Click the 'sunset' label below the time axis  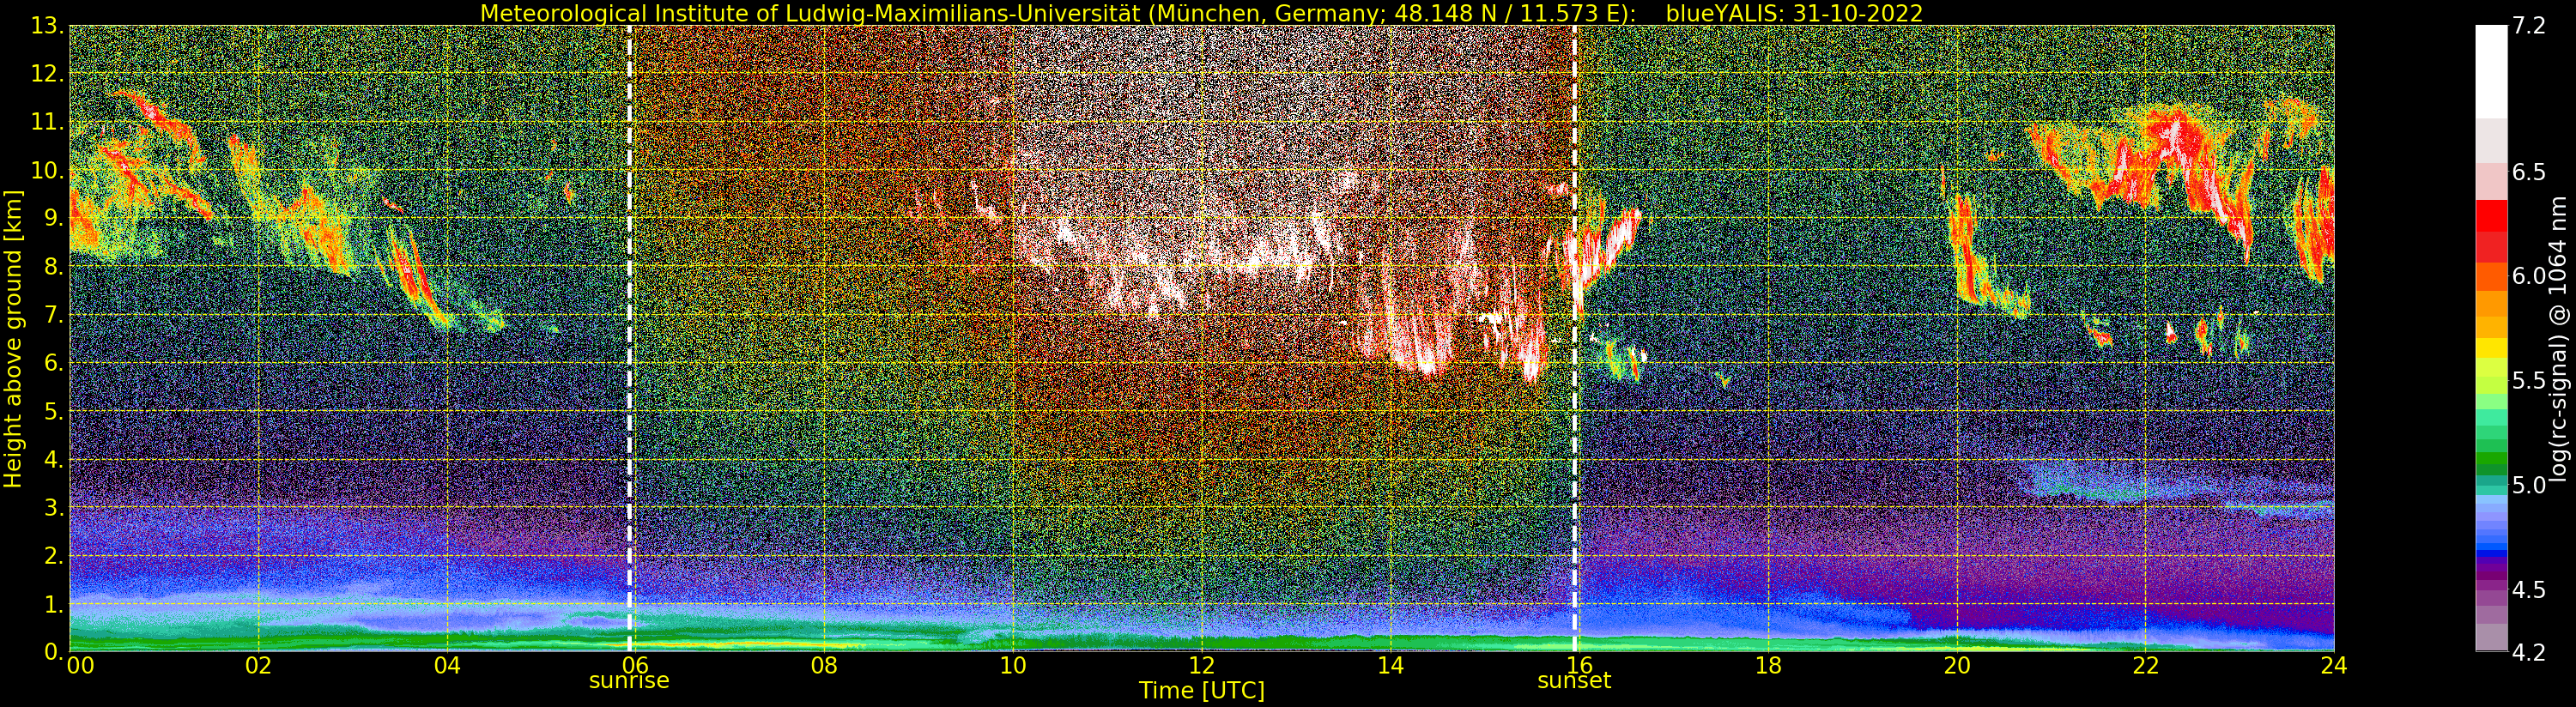[x=1574, y=681]
